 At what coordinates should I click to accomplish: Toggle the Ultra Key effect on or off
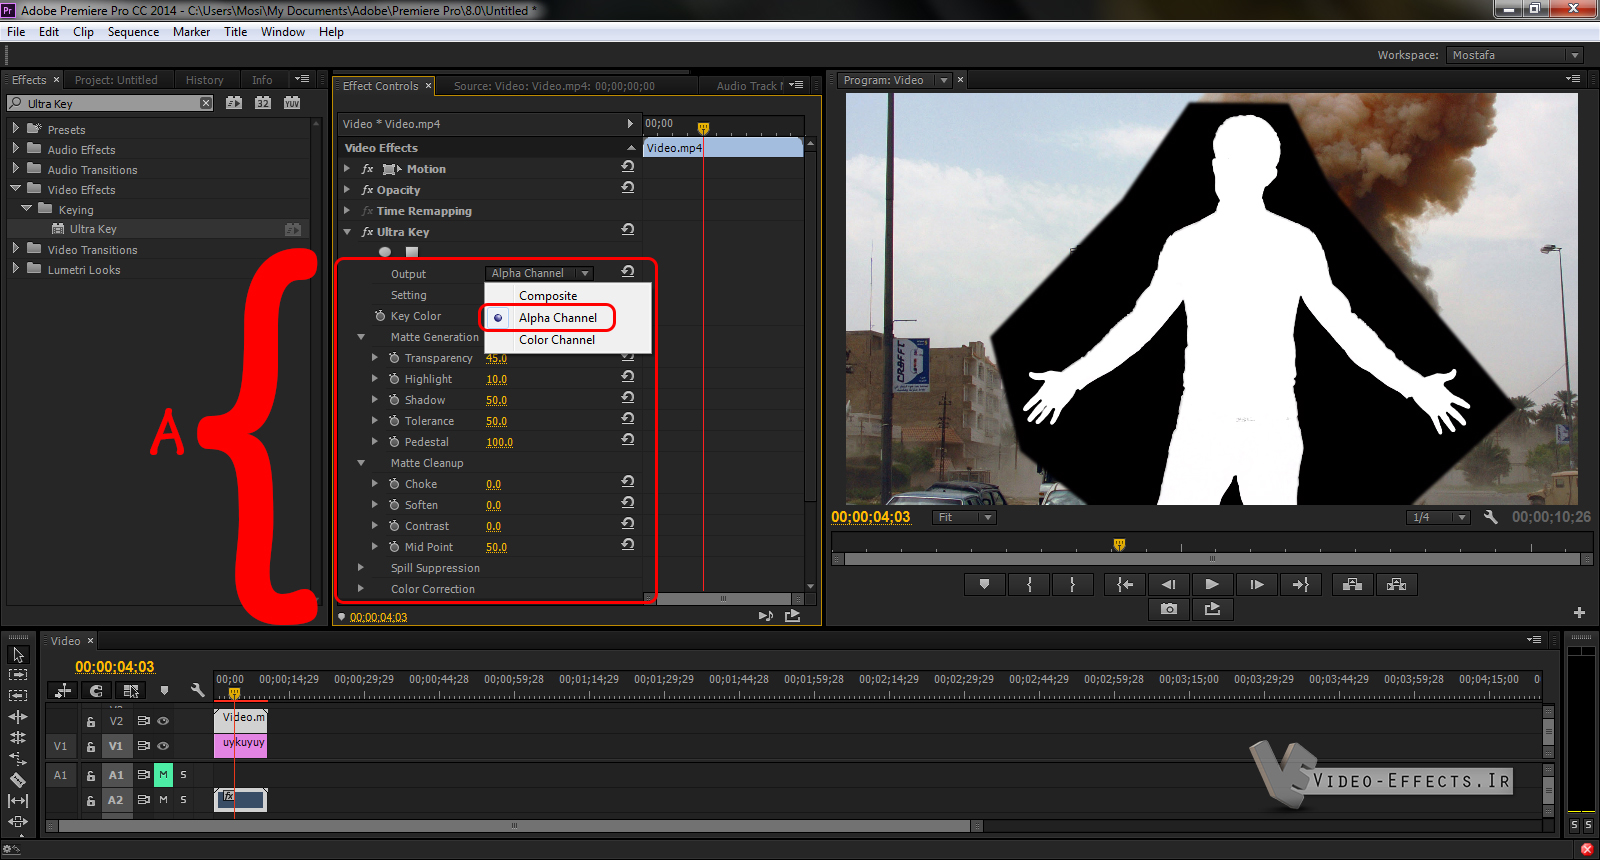367,232
